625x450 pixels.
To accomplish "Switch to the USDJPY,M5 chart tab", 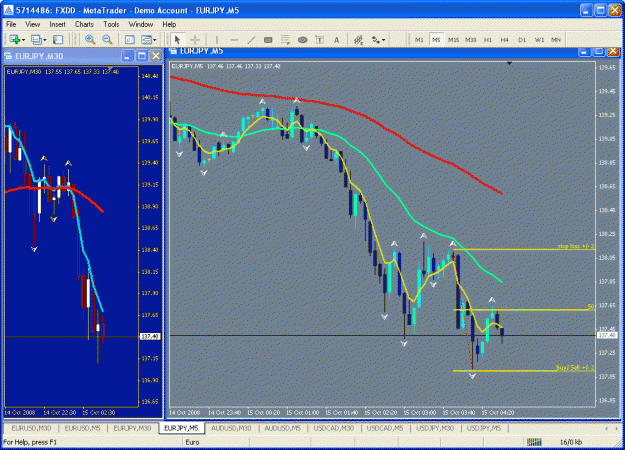I will [484, 428].
